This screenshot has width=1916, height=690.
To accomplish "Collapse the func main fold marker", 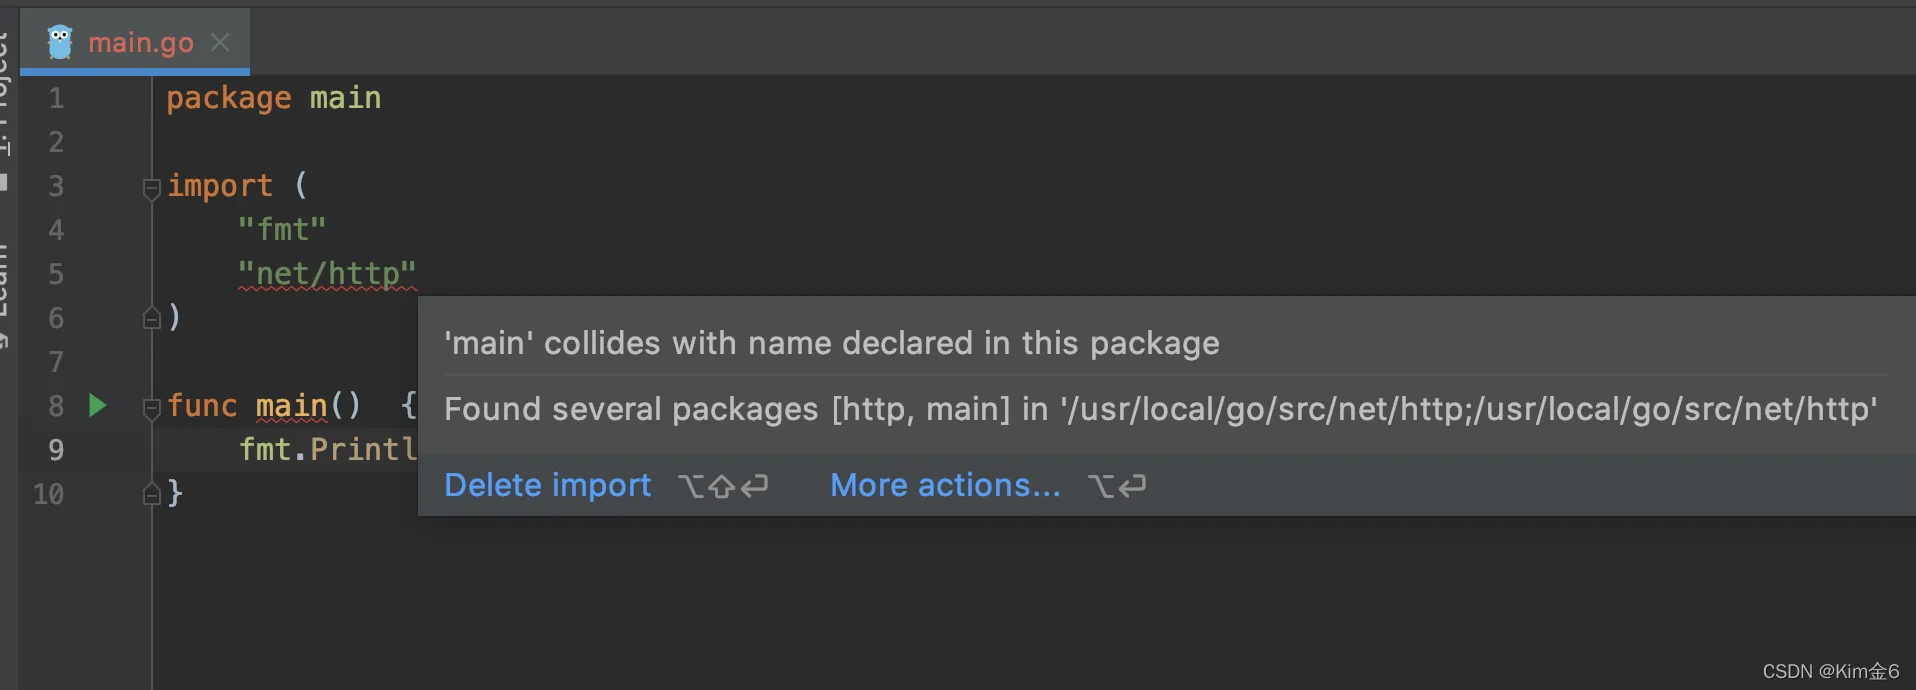I will (x=151, y=407).
